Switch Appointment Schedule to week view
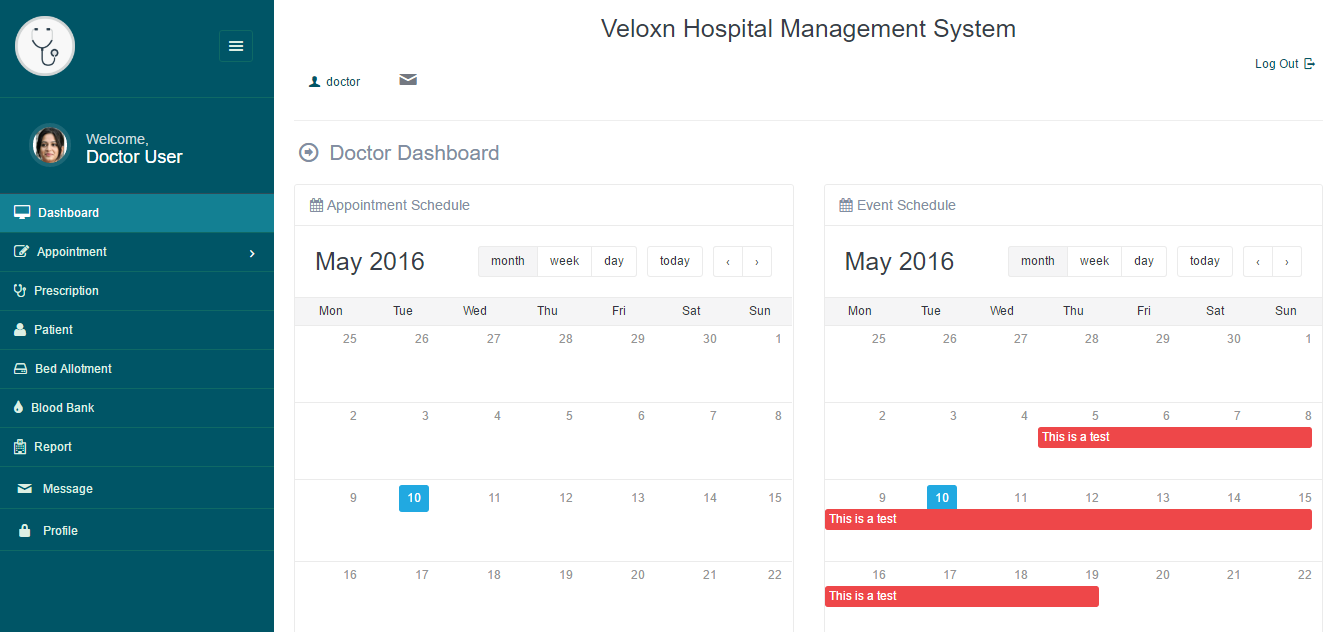 (564, 261)
